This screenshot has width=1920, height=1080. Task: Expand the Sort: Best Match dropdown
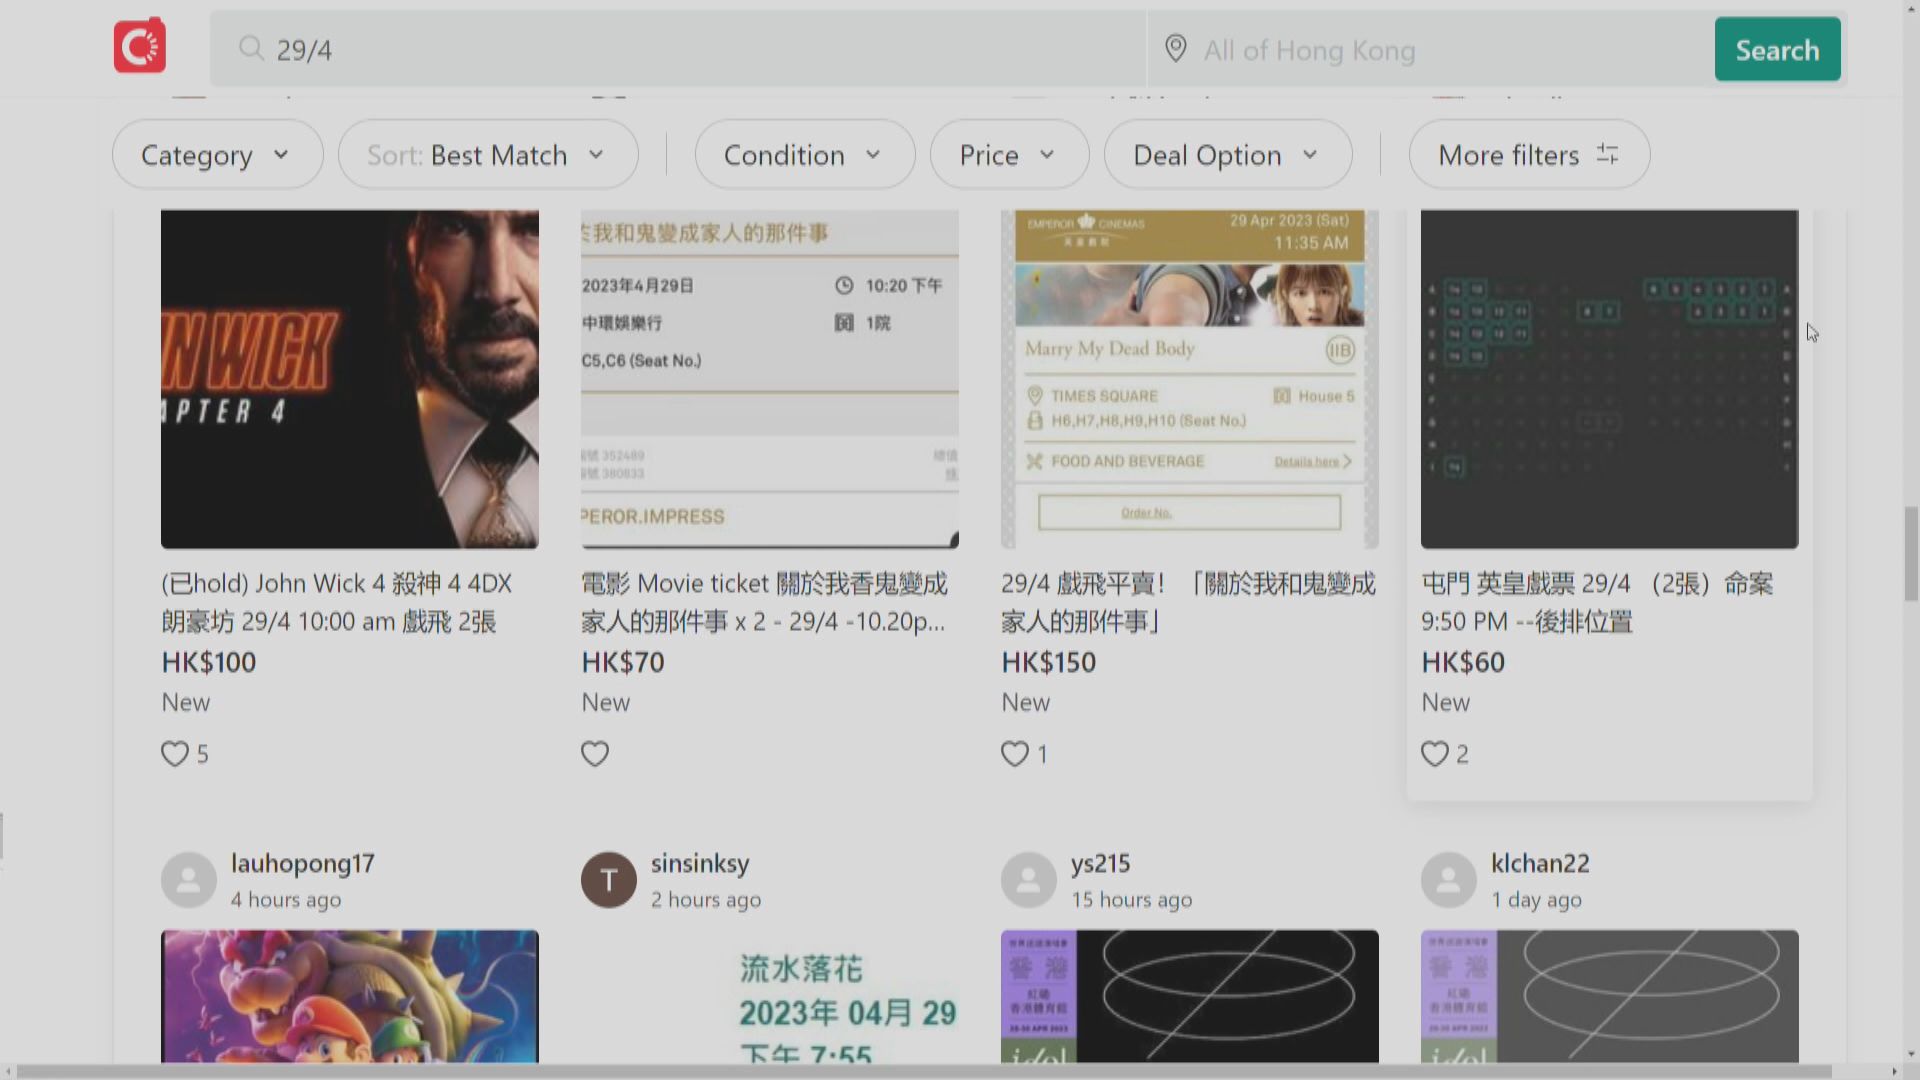(x=487, y=155)
